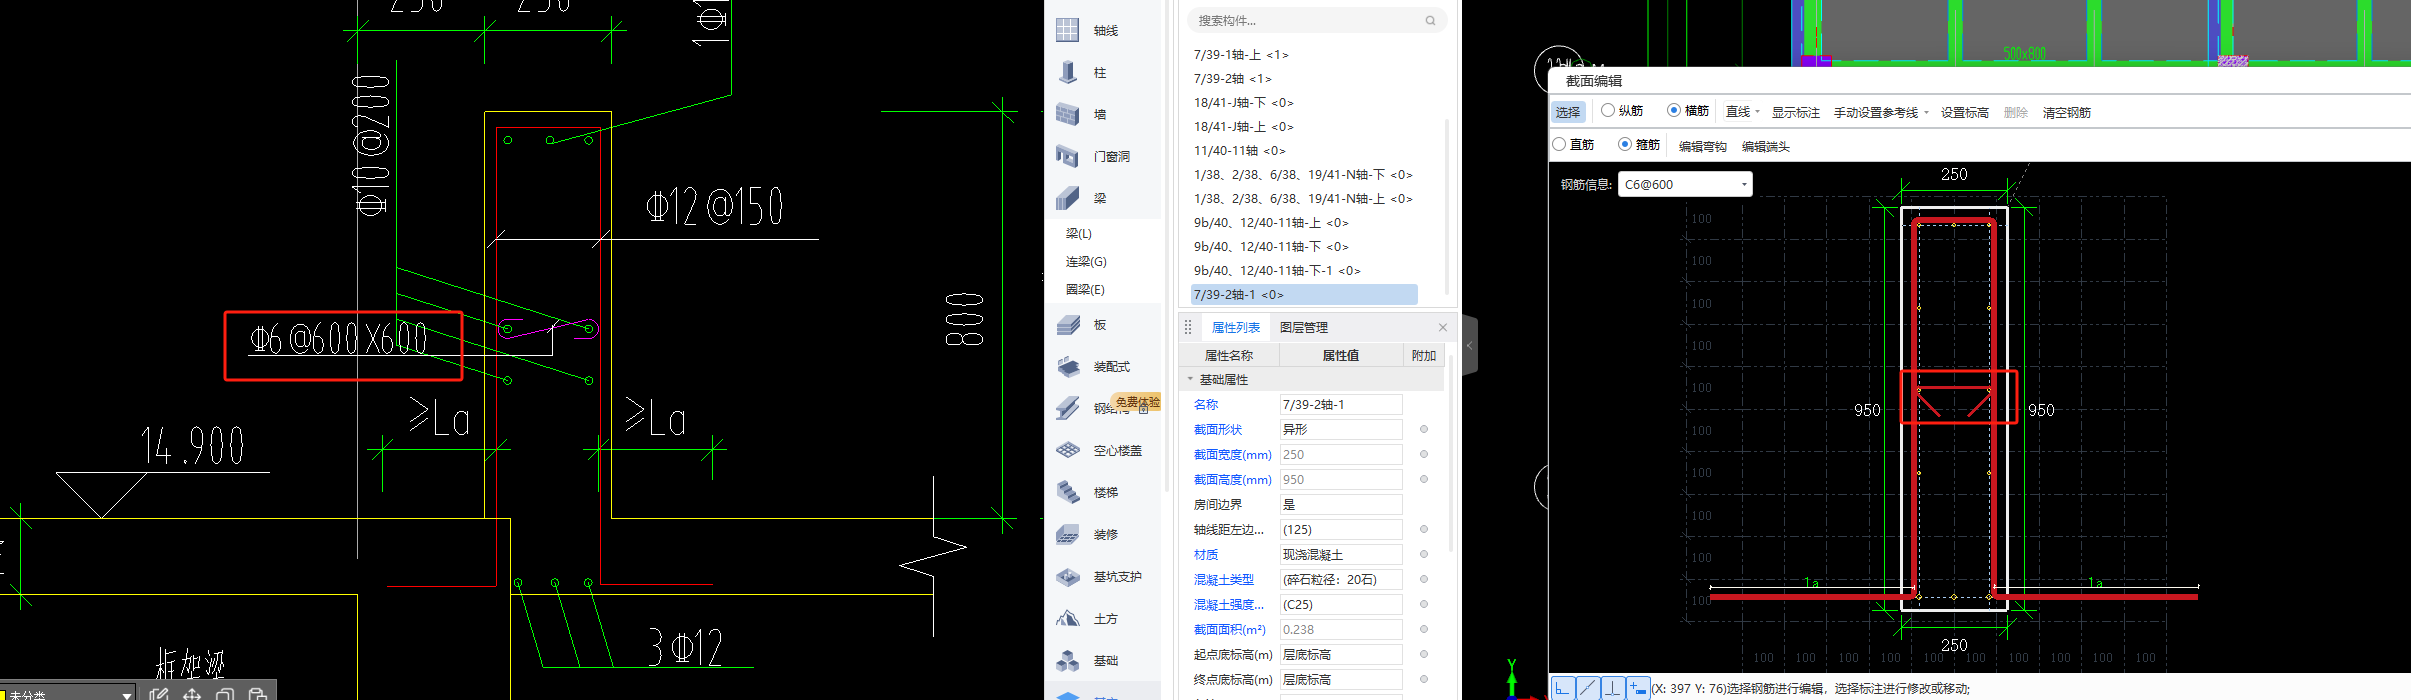Image resolution: width=2411 pixels, height=700 pixels.
Task: Click the 房间边界 value 是
Action: tap(1341, 504)
